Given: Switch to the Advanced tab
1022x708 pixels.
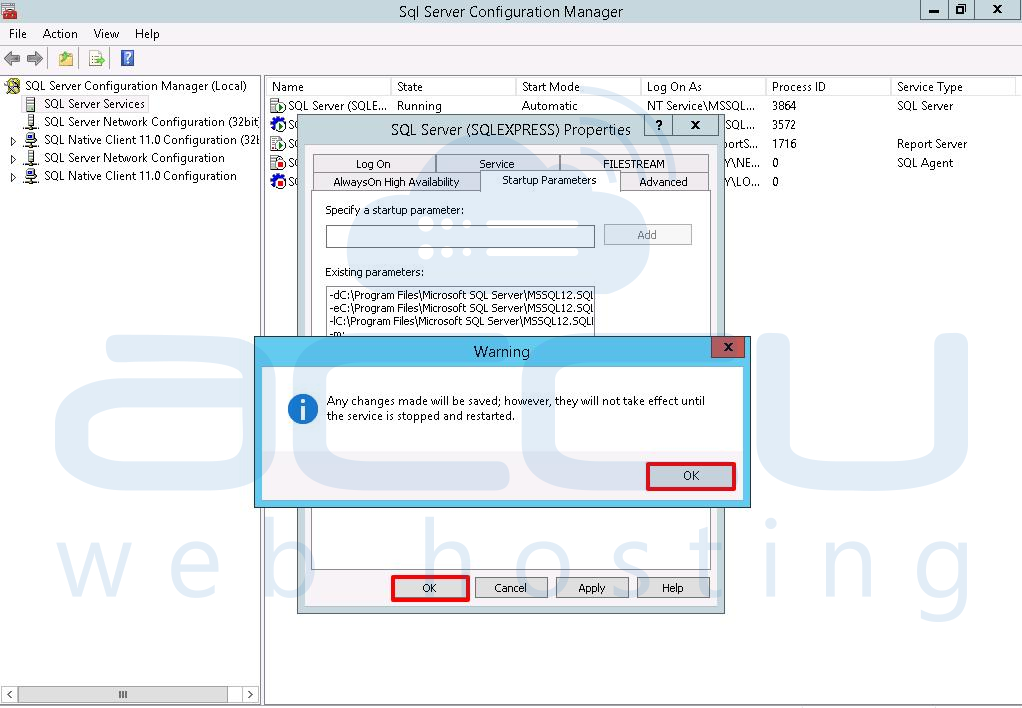Looking at the screenshot, I should [664, 182].
